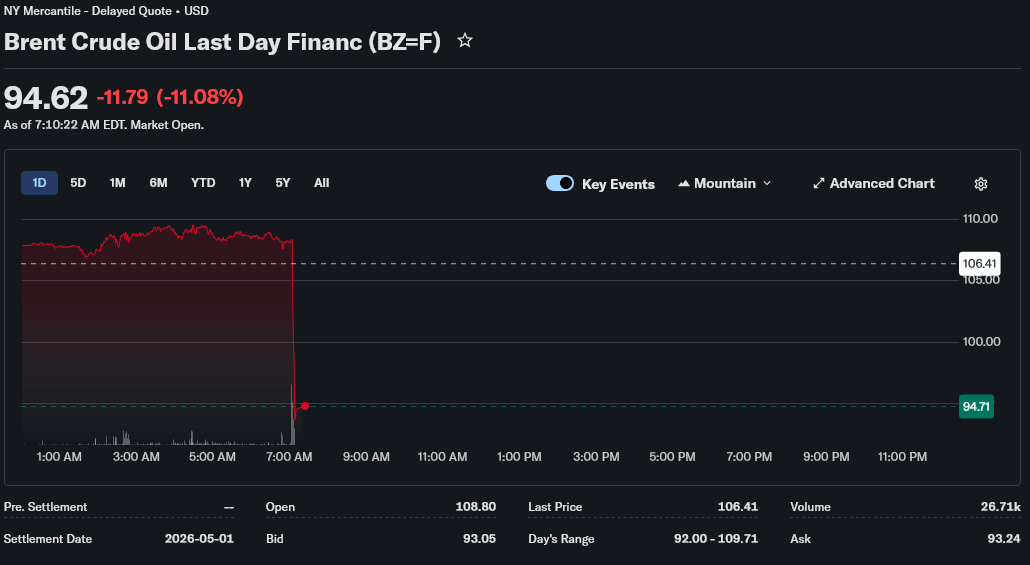Screen dimensions: 1030x565
Task: Show the All time range
Action: (321, 183)
